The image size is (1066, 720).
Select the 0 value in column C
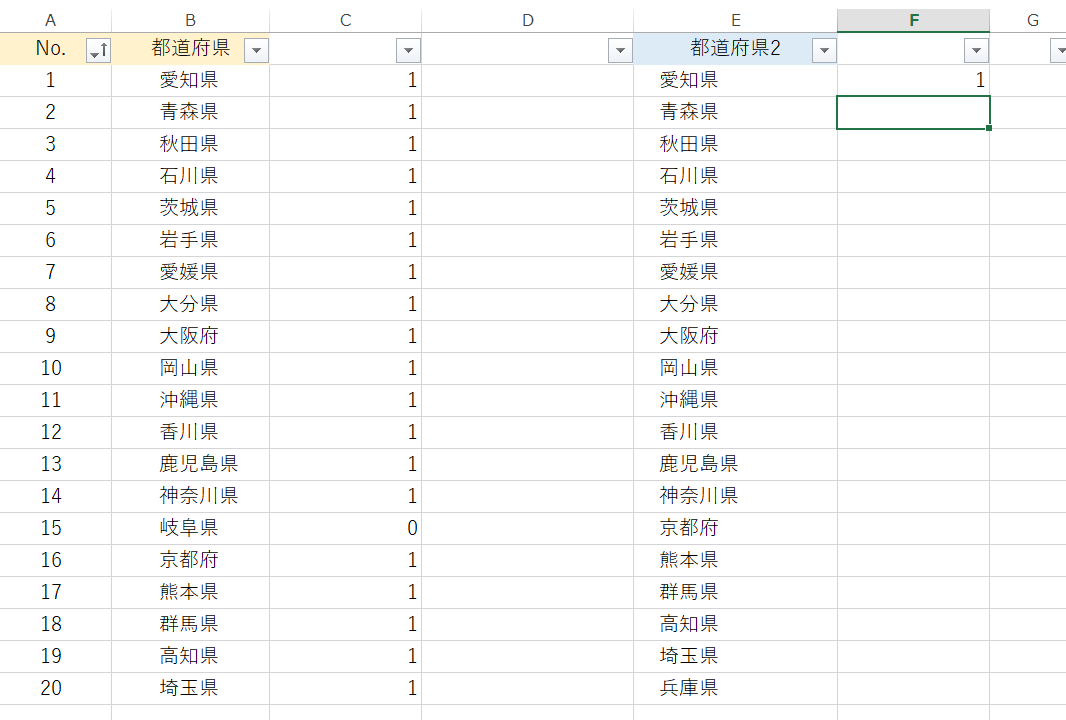pyautogui.click(x=345, y=528)
